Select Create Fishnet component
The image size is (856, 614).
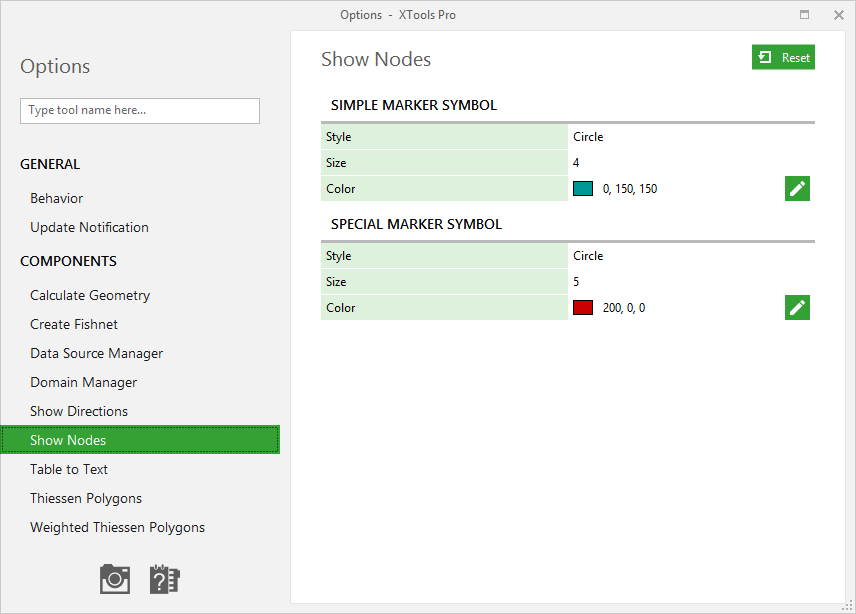[74, 324]
